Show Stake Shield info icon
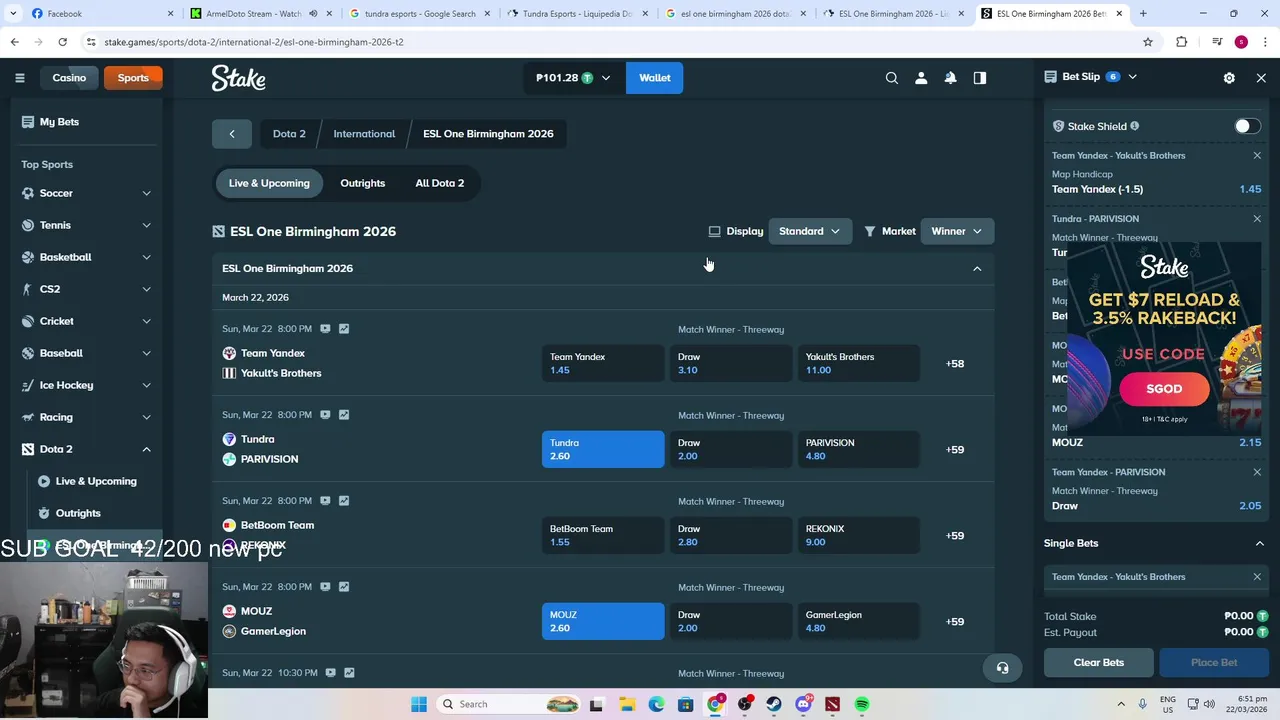The image size is (1280, 720). (1134, 126)
